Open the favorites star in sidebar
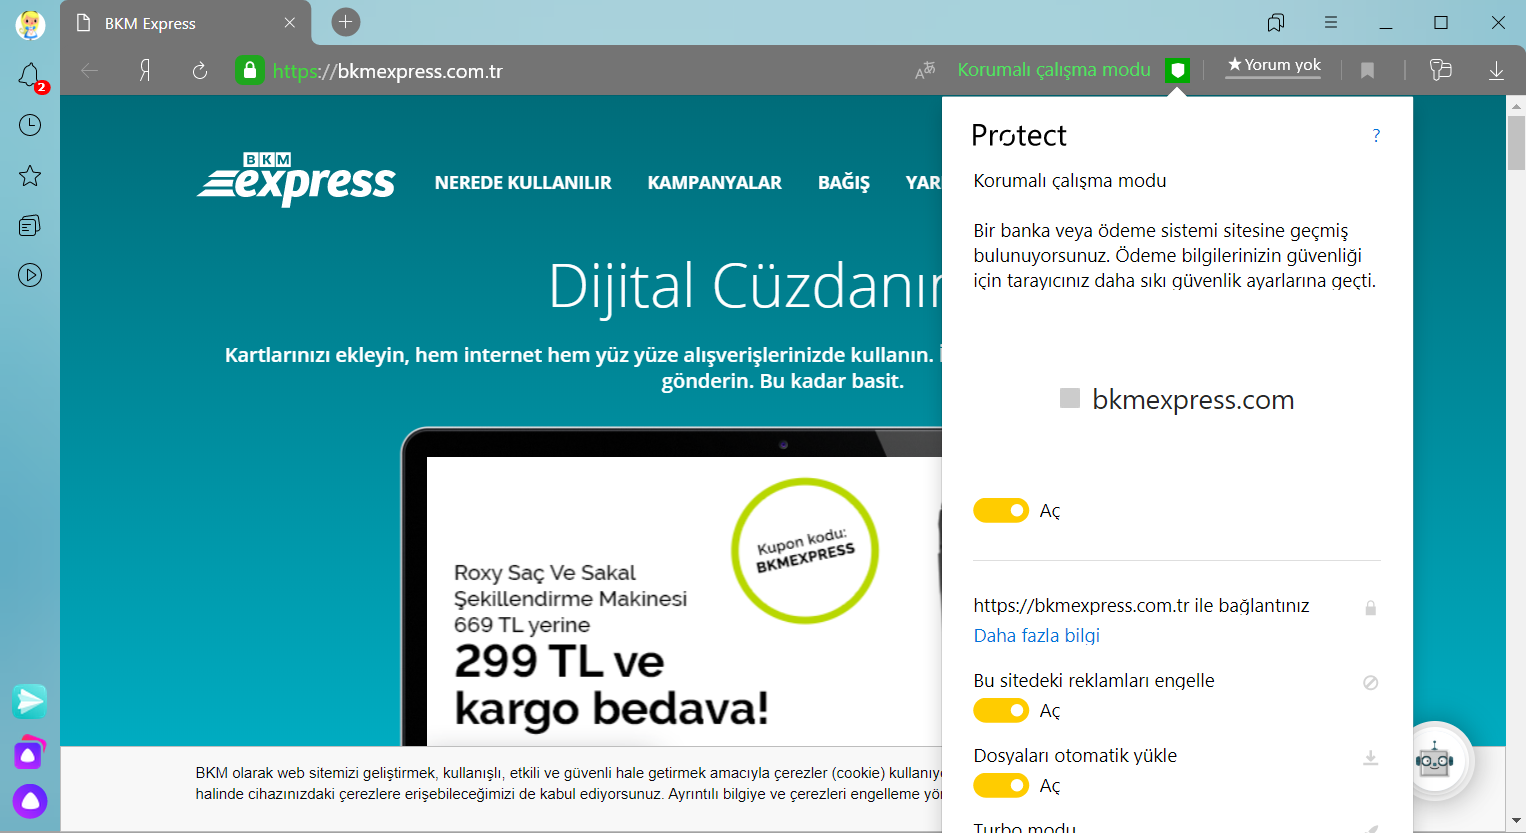Image resolution: width=1526 pixels, height=833 pixels. coord(30,176)
